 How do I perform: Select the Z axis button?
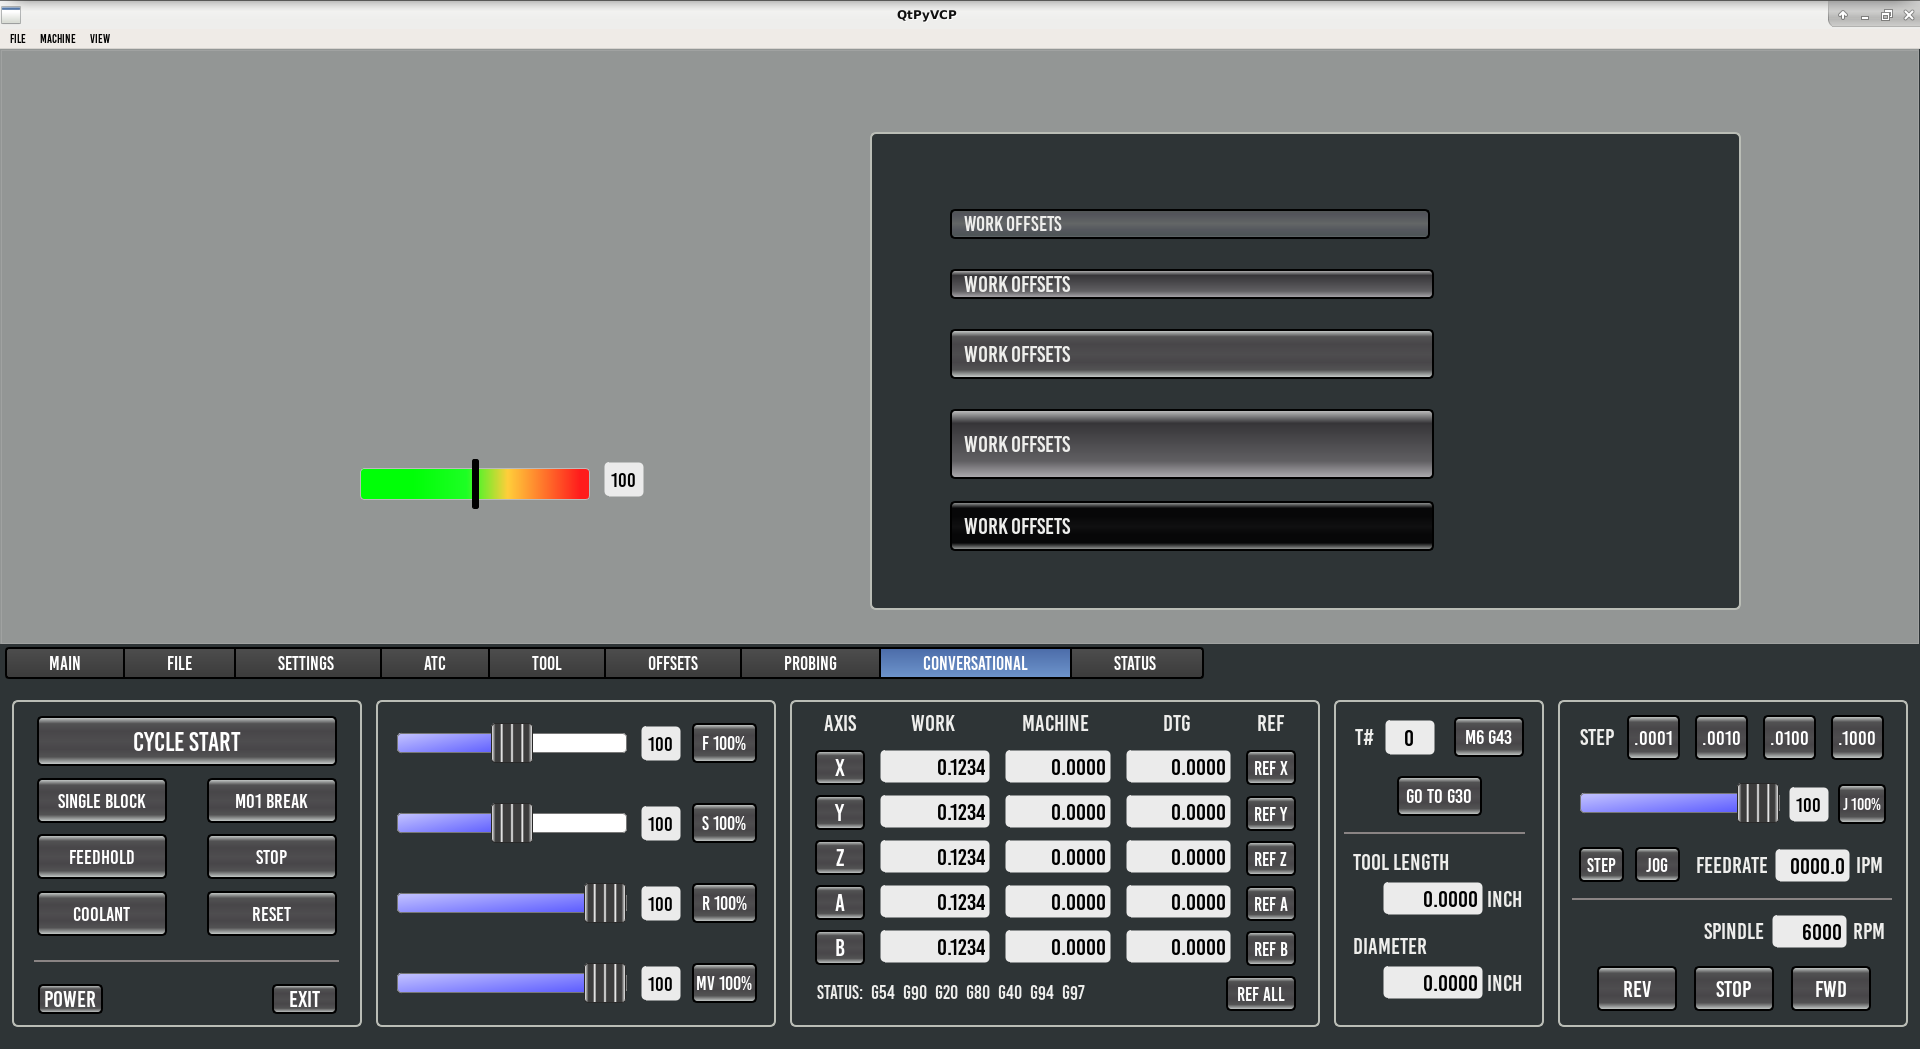pos(840,858)
